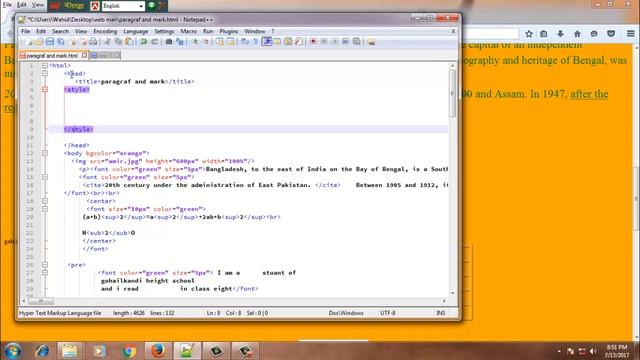Click the 'after the' link in Firefox page
The width and height of the screenshot is (640, 360).
(589, 94)
